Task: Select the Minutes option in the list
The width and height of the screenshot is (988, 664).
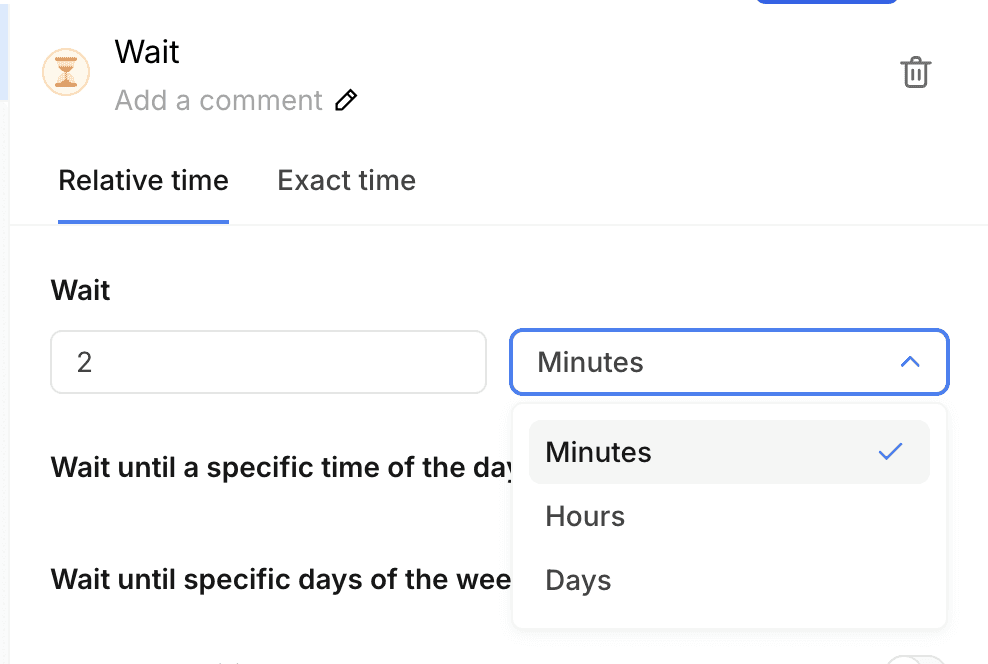Action: pos(598,452)
